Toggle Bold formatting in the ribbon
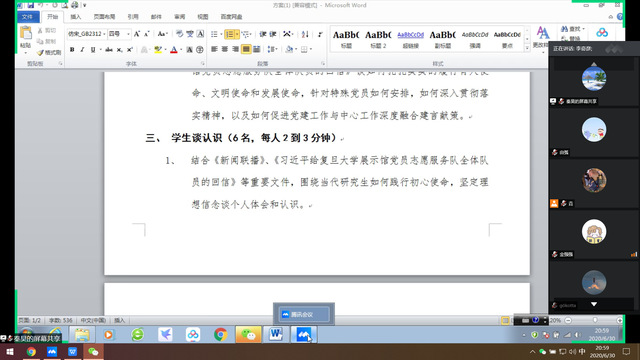The width and height of the screenshot is (640, 360). [x=72, y=50]
